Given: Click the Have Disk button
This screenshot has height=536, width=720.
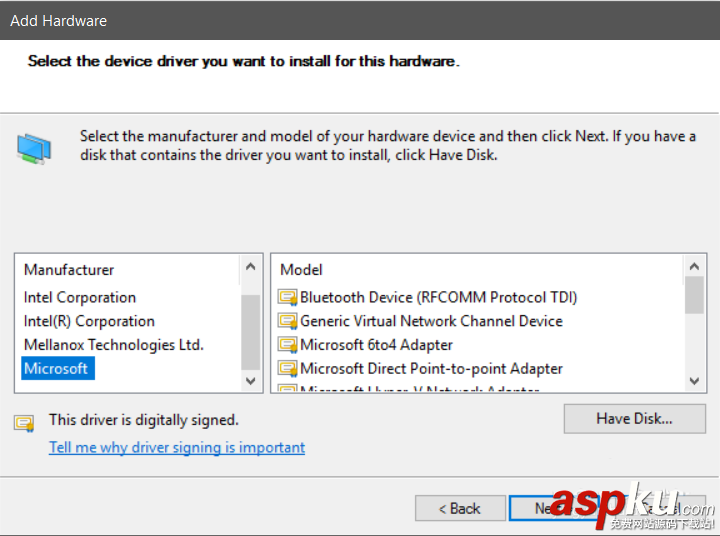Looking at the screenshot, I should click(x=634, y=418).
